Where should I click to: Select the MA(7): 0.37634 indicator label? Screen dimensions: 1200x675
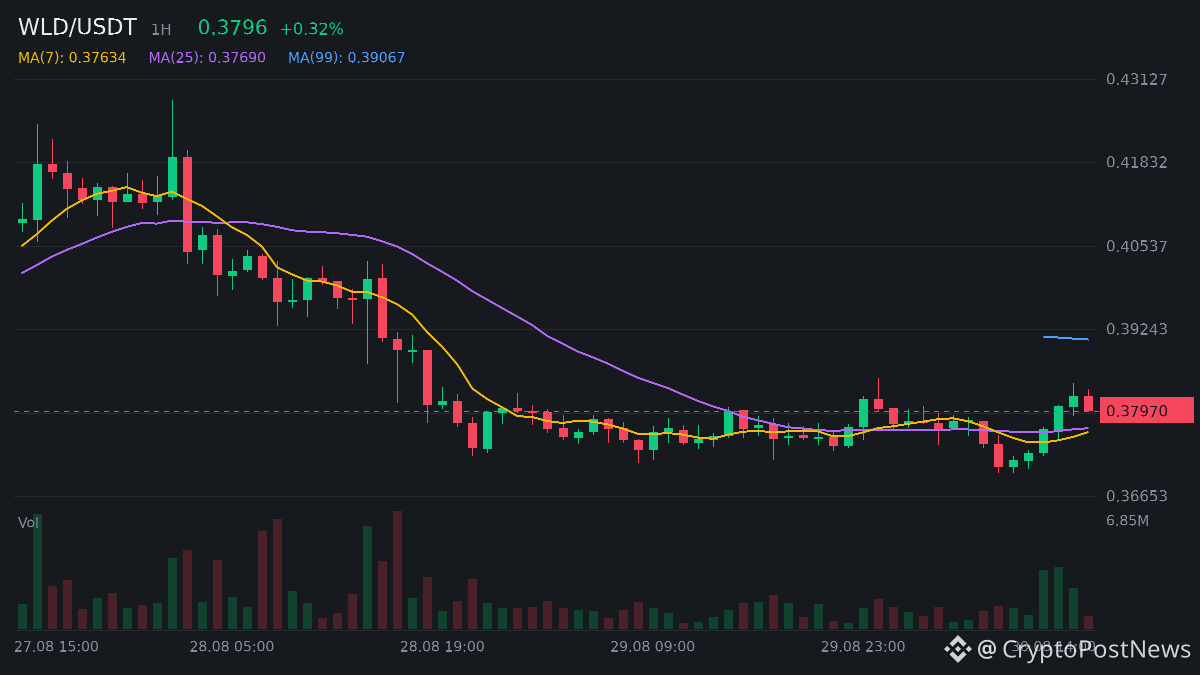[72, 58]
